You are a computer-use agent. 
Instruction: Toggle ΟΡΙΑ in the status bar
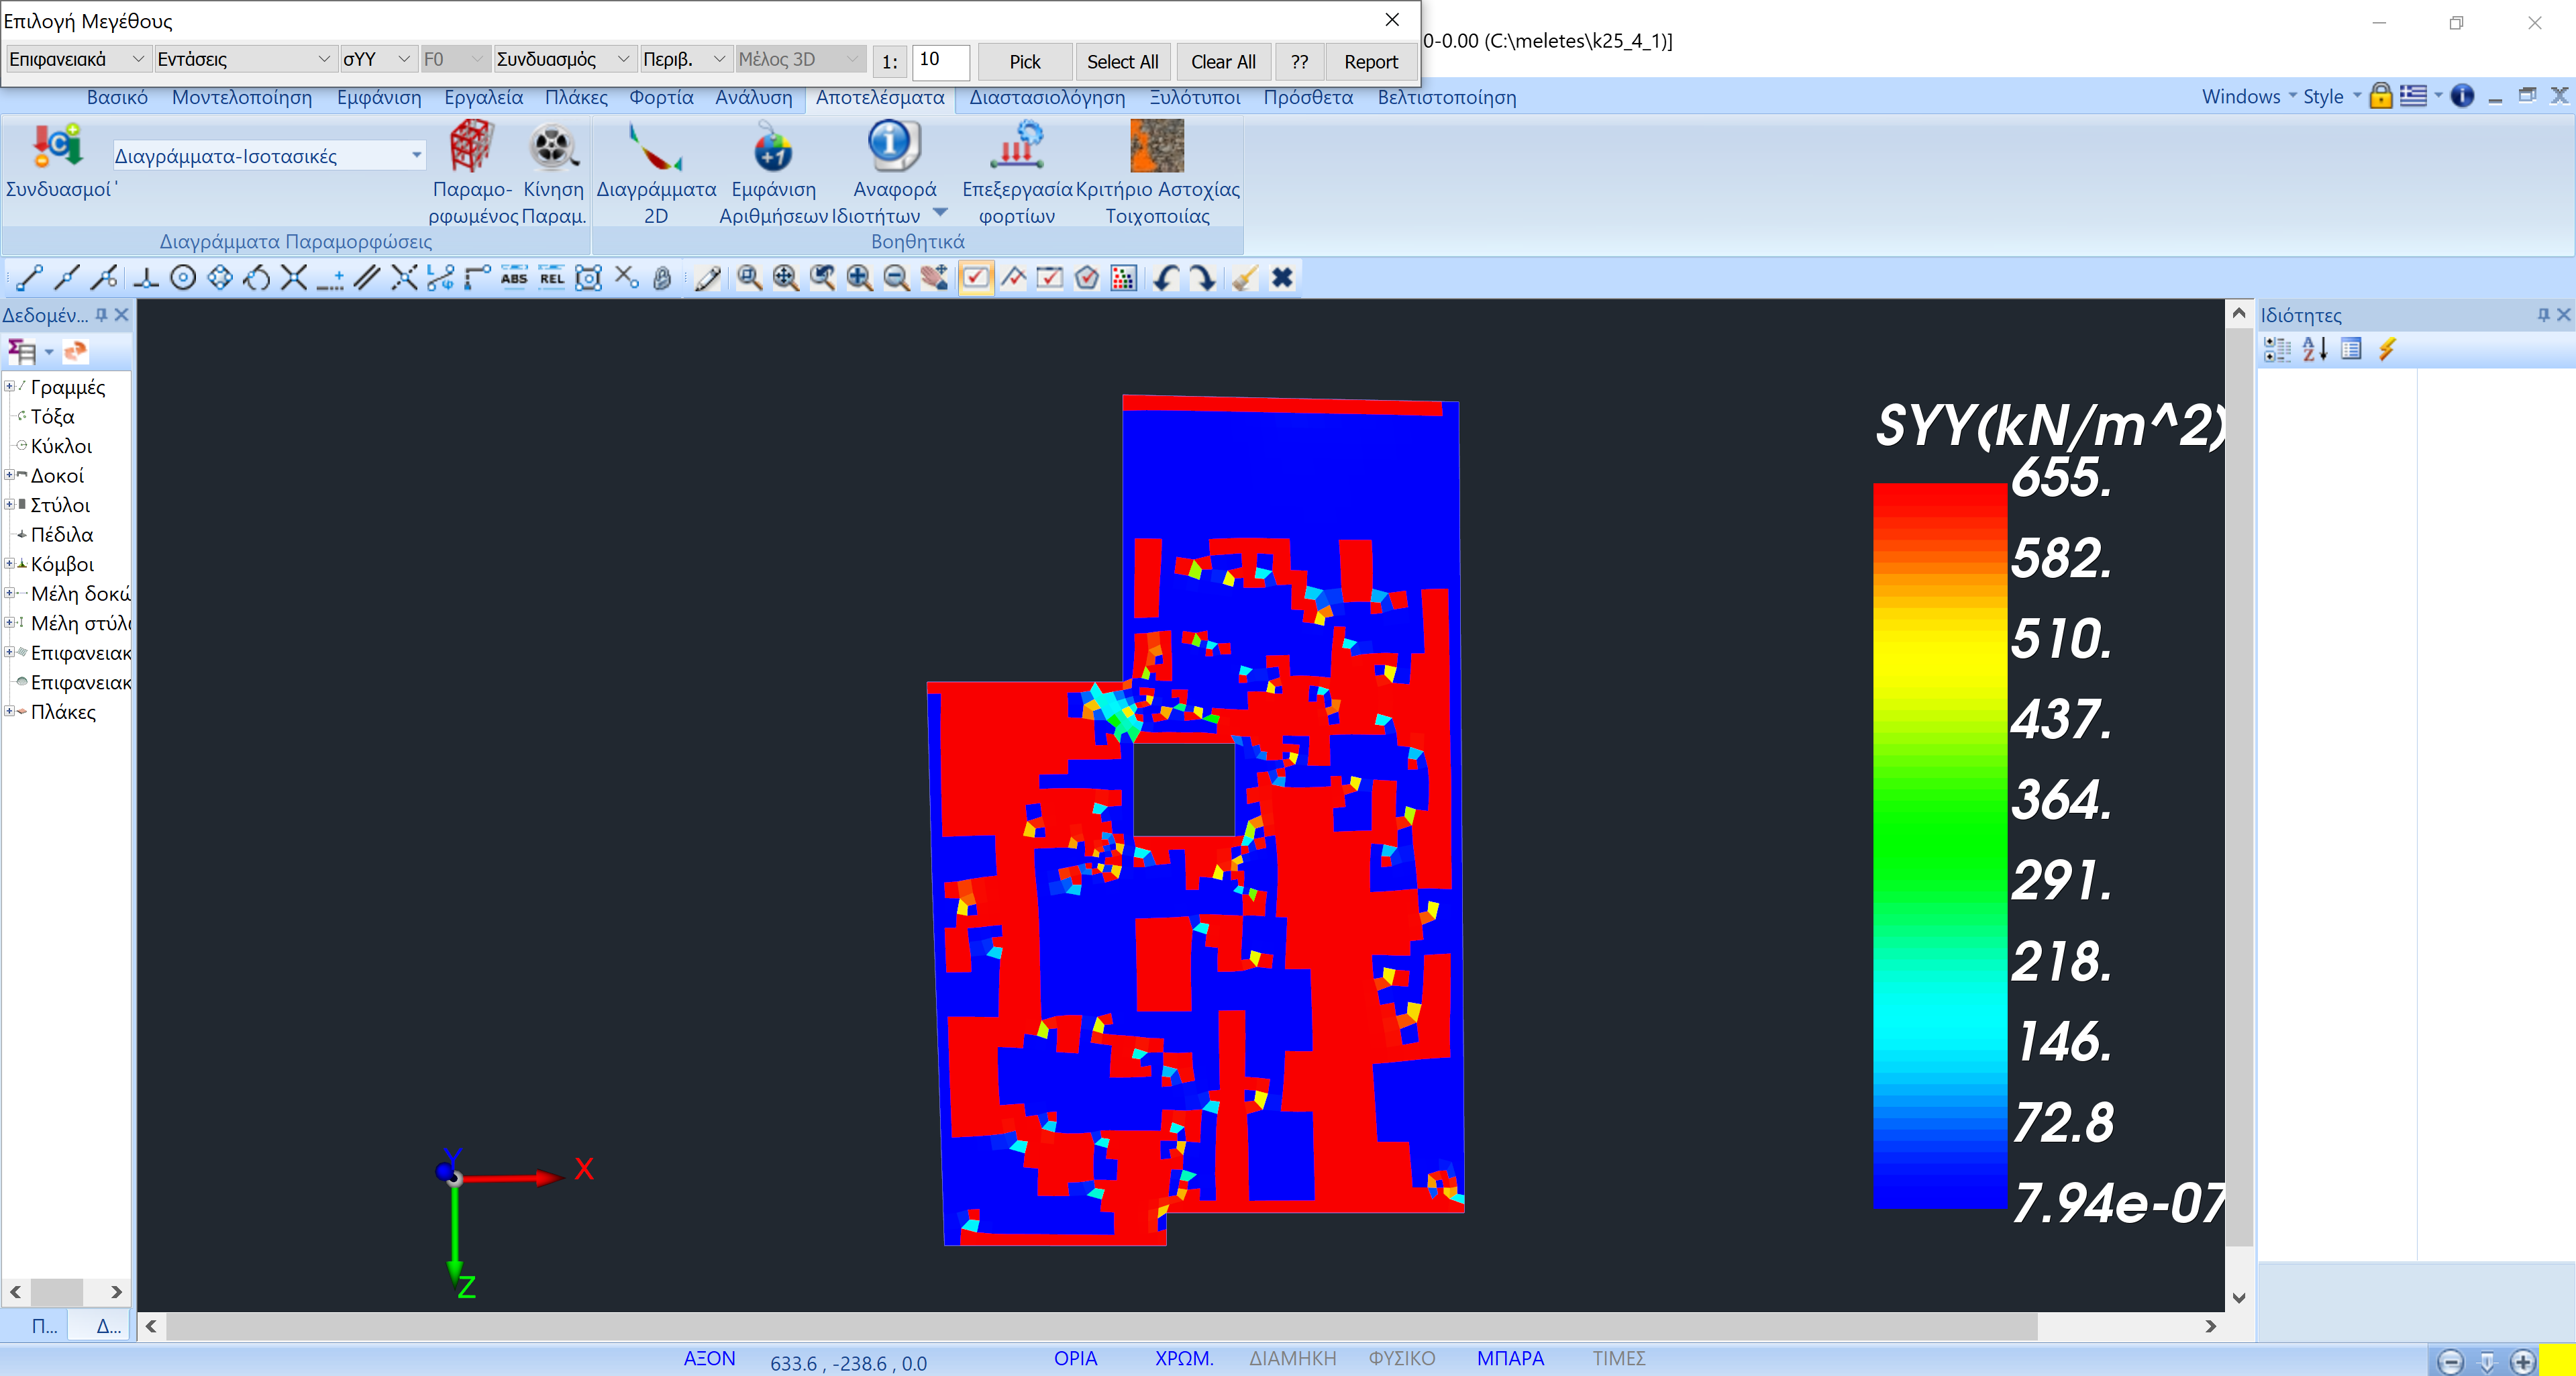point(1075,1358)
